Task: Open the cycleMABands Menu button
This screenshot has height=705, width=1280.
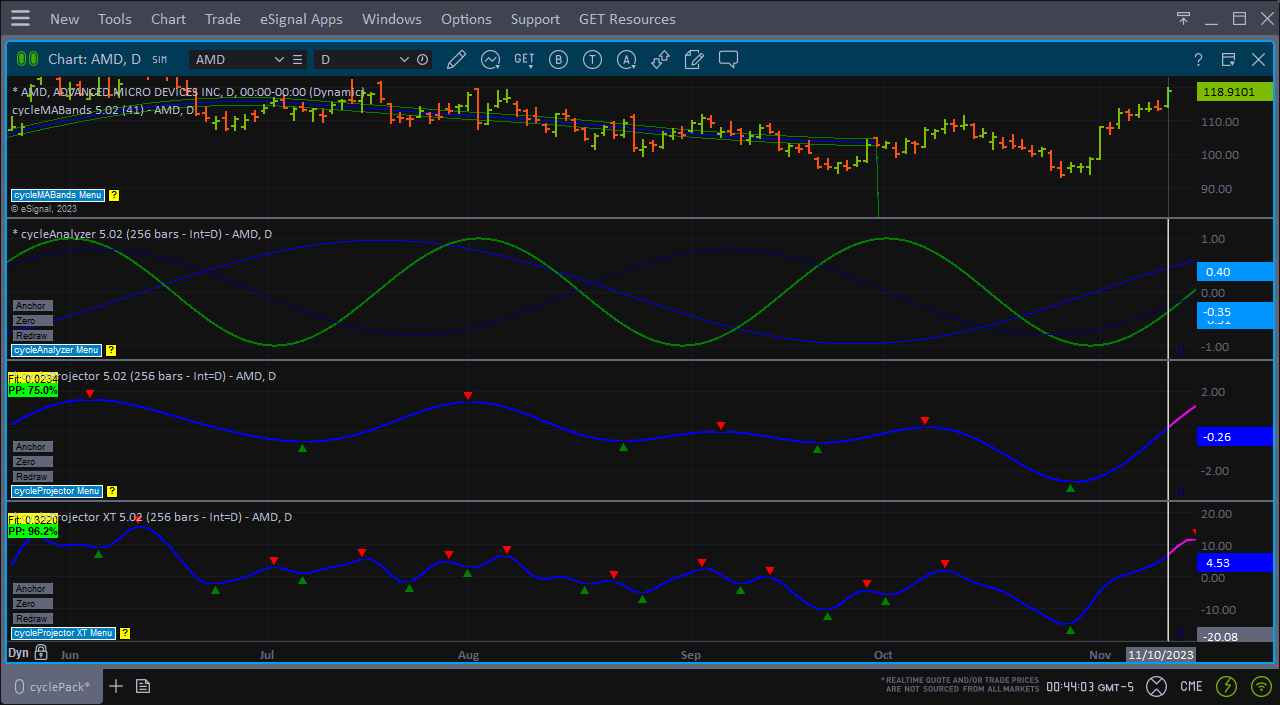Action: (x=58, y=195)
